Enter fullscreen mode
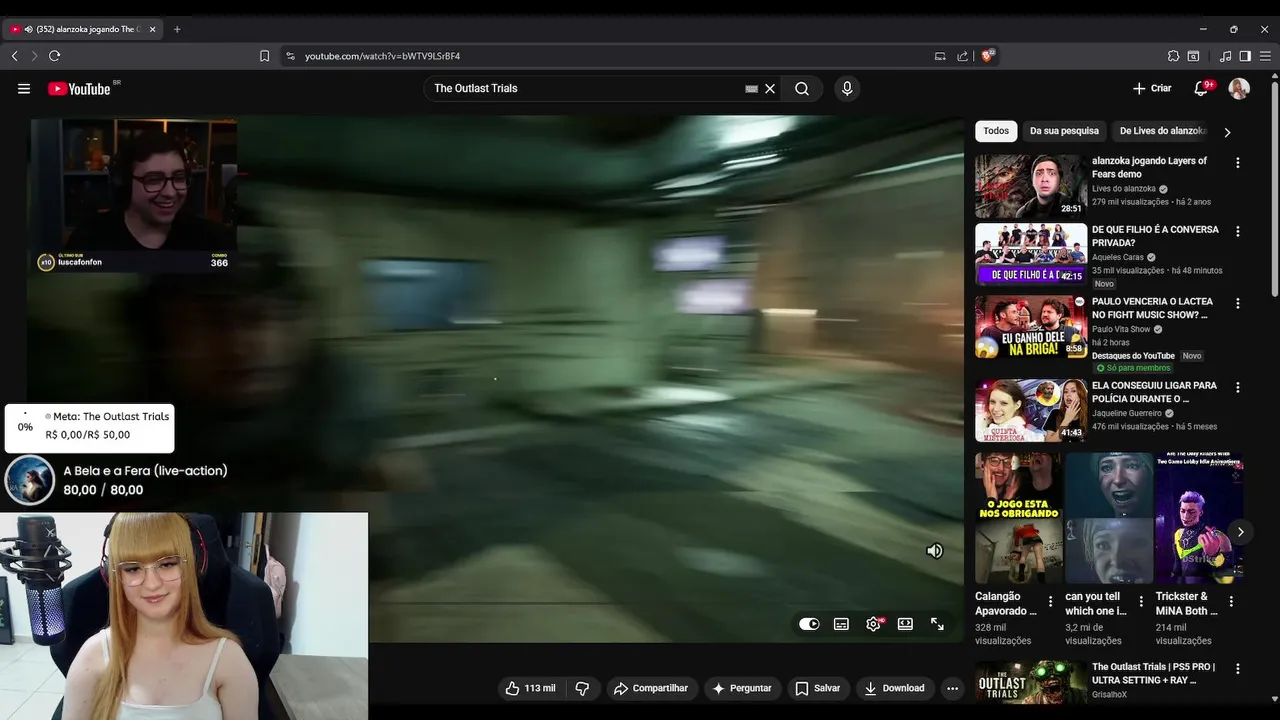Viewport: 1280px width, 720px height. tap(937, 624)
